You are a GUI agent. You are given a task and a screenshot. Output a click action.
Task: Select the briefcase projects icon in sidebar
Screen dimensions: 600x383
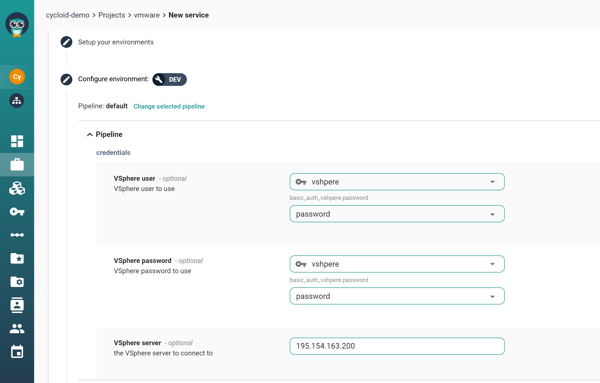click(17, 165)
